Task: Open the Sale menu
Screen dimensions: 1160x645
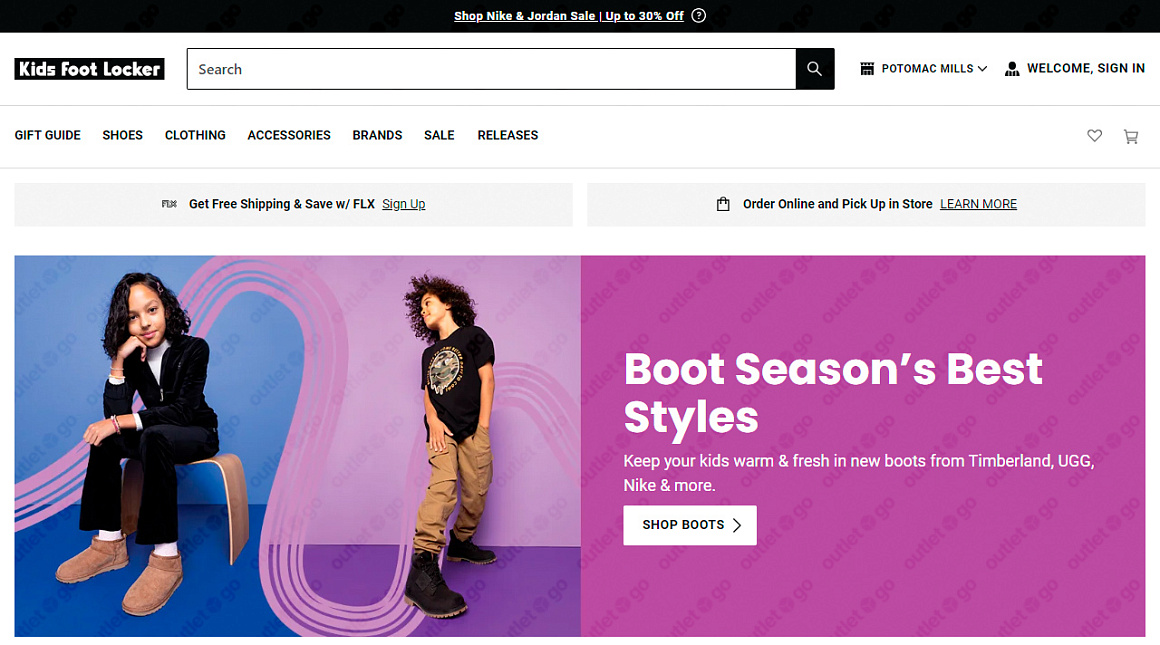Action: [439, 135]
